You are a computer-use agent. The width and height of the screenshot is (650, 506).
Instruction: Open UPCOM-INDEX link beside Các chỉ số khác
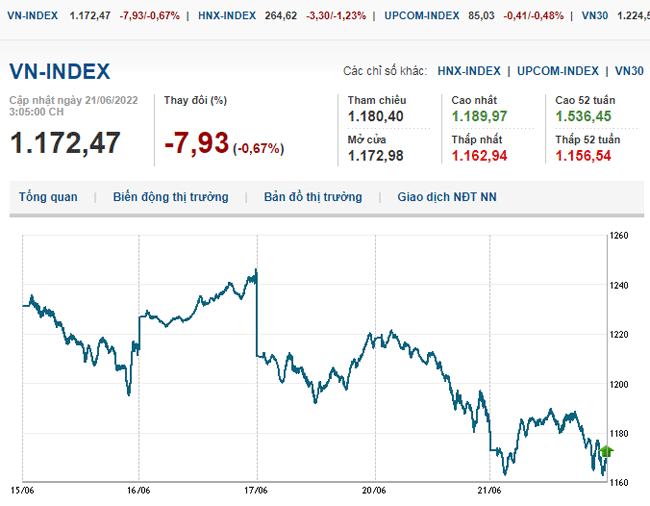558,71
